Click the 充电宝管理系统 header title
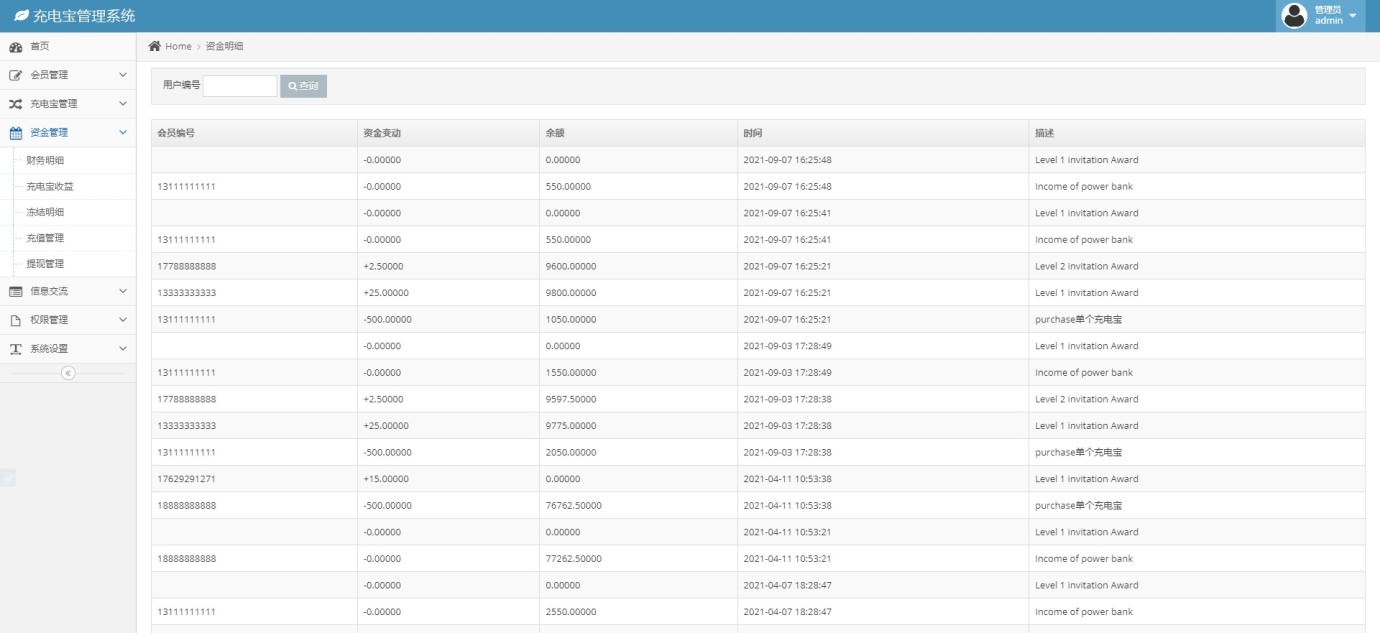The image size is (1380, 633). point(84,16)
